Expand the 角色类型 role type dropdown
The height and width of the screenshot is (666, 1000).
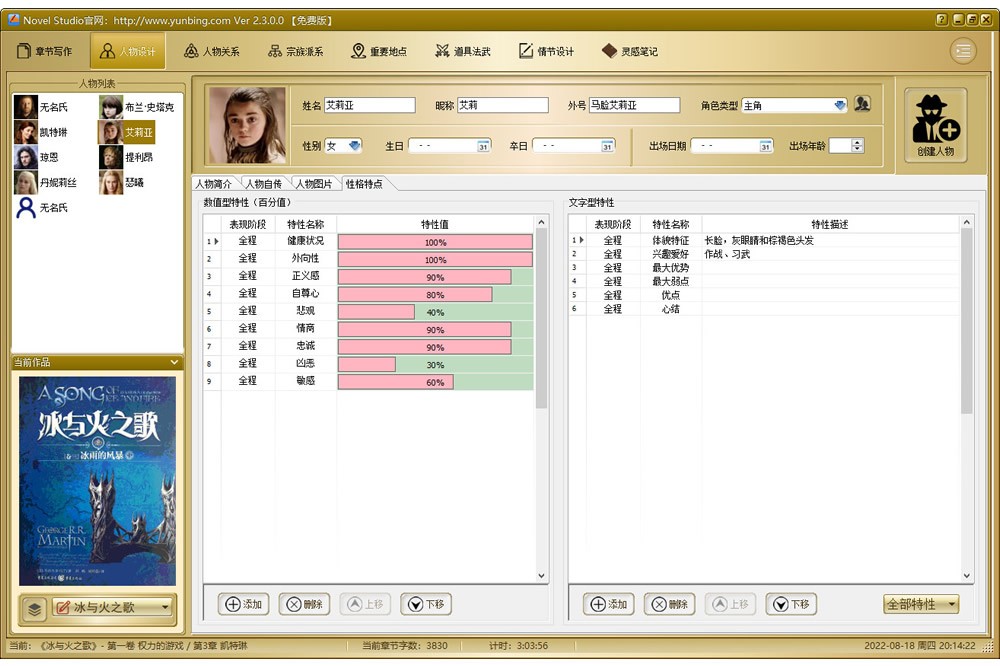point(839,105)
